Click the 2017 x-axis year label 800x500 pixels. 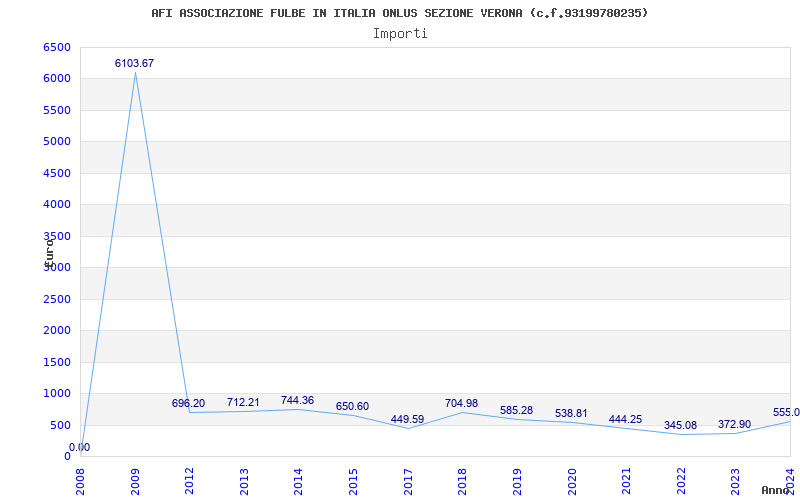coord(408,482)
